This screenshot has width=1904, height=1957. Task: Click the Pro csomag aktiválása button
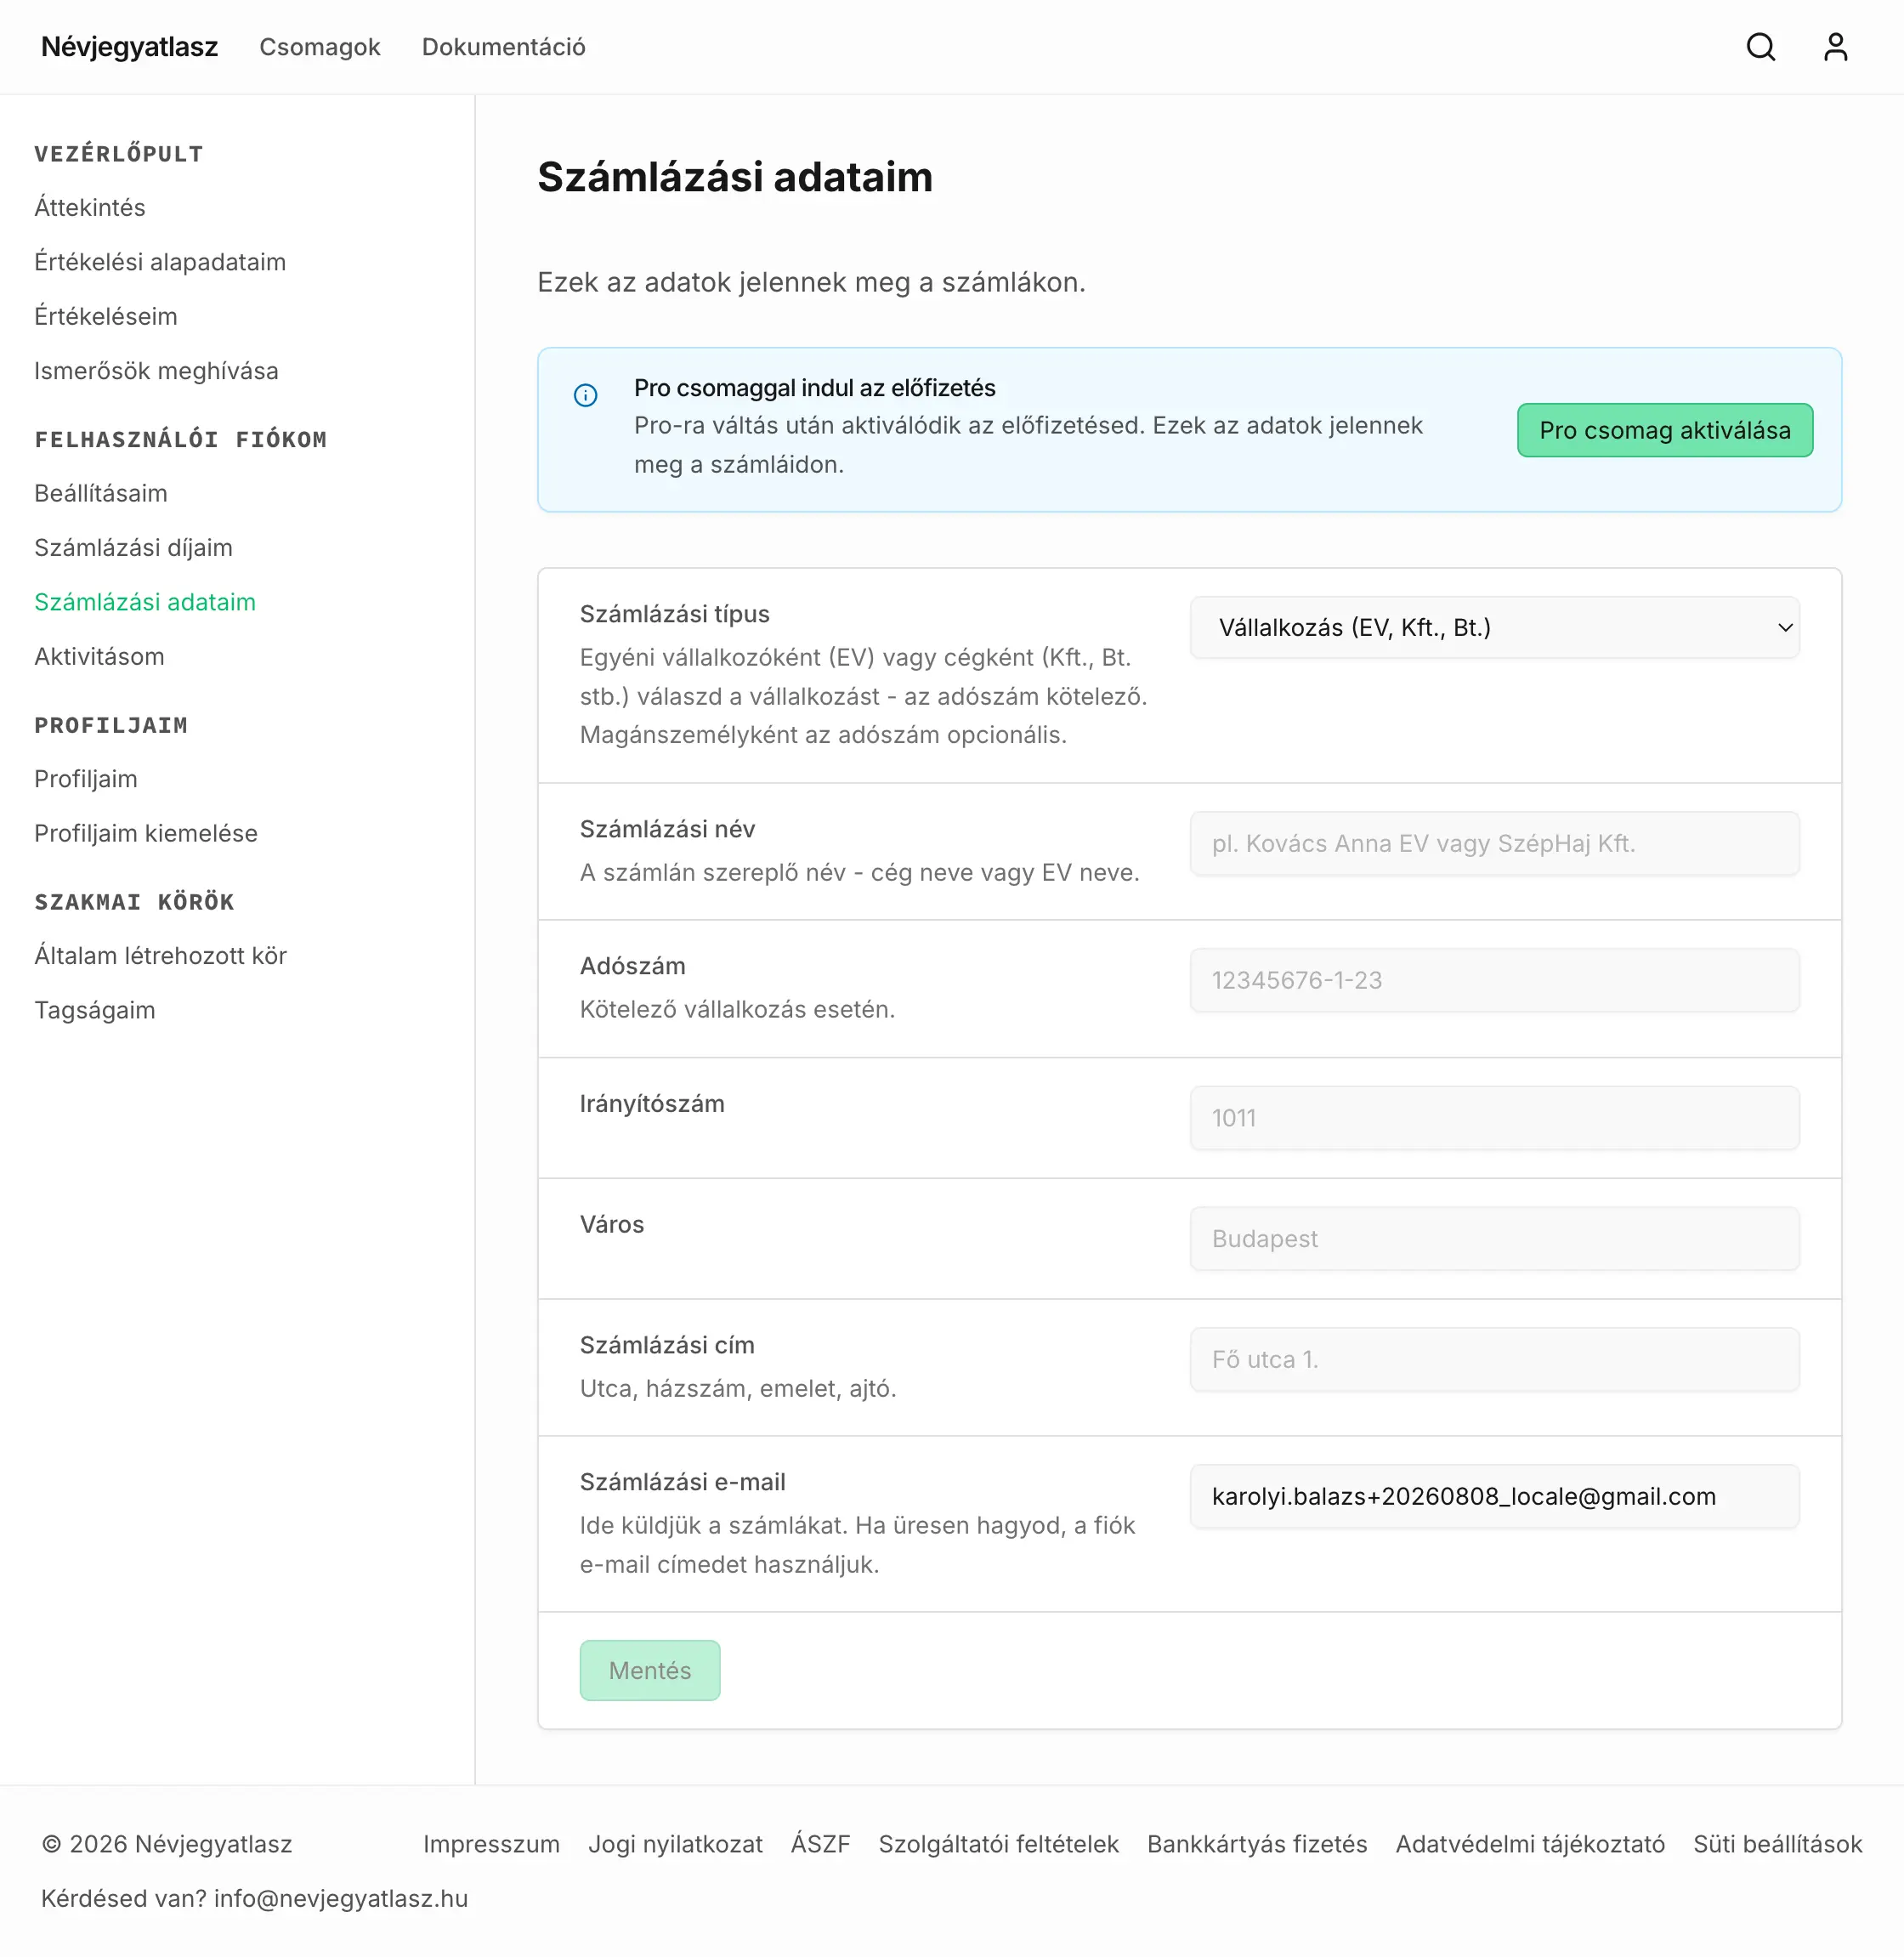pos(1664,430)
